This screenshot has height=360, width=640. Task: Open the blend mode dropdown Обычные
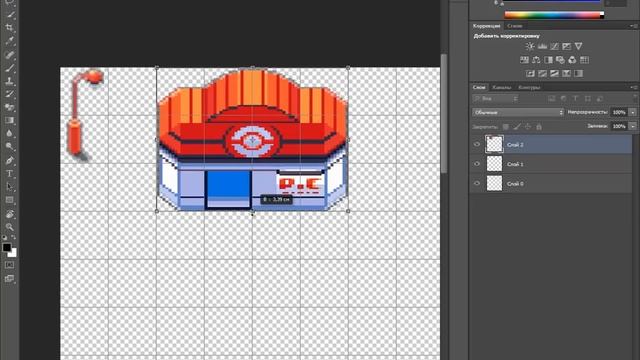tap(518, 112)
